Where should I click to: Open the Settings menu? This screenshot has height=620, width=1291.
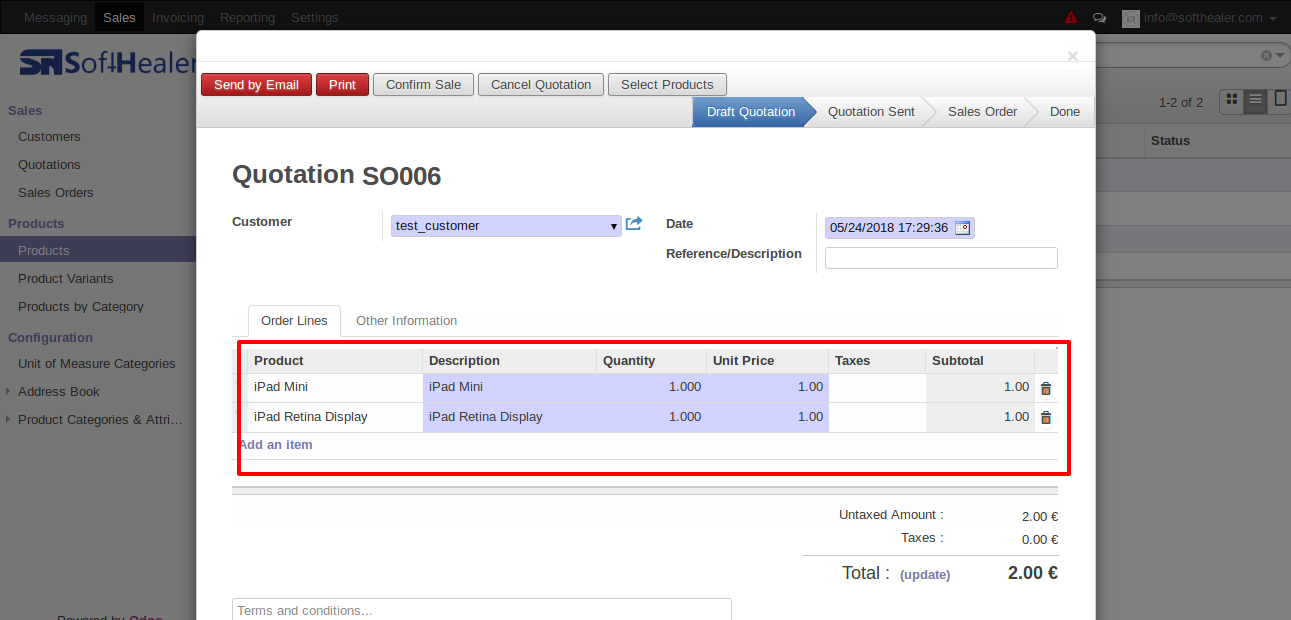pyautogui.click(x=315, y=17)
